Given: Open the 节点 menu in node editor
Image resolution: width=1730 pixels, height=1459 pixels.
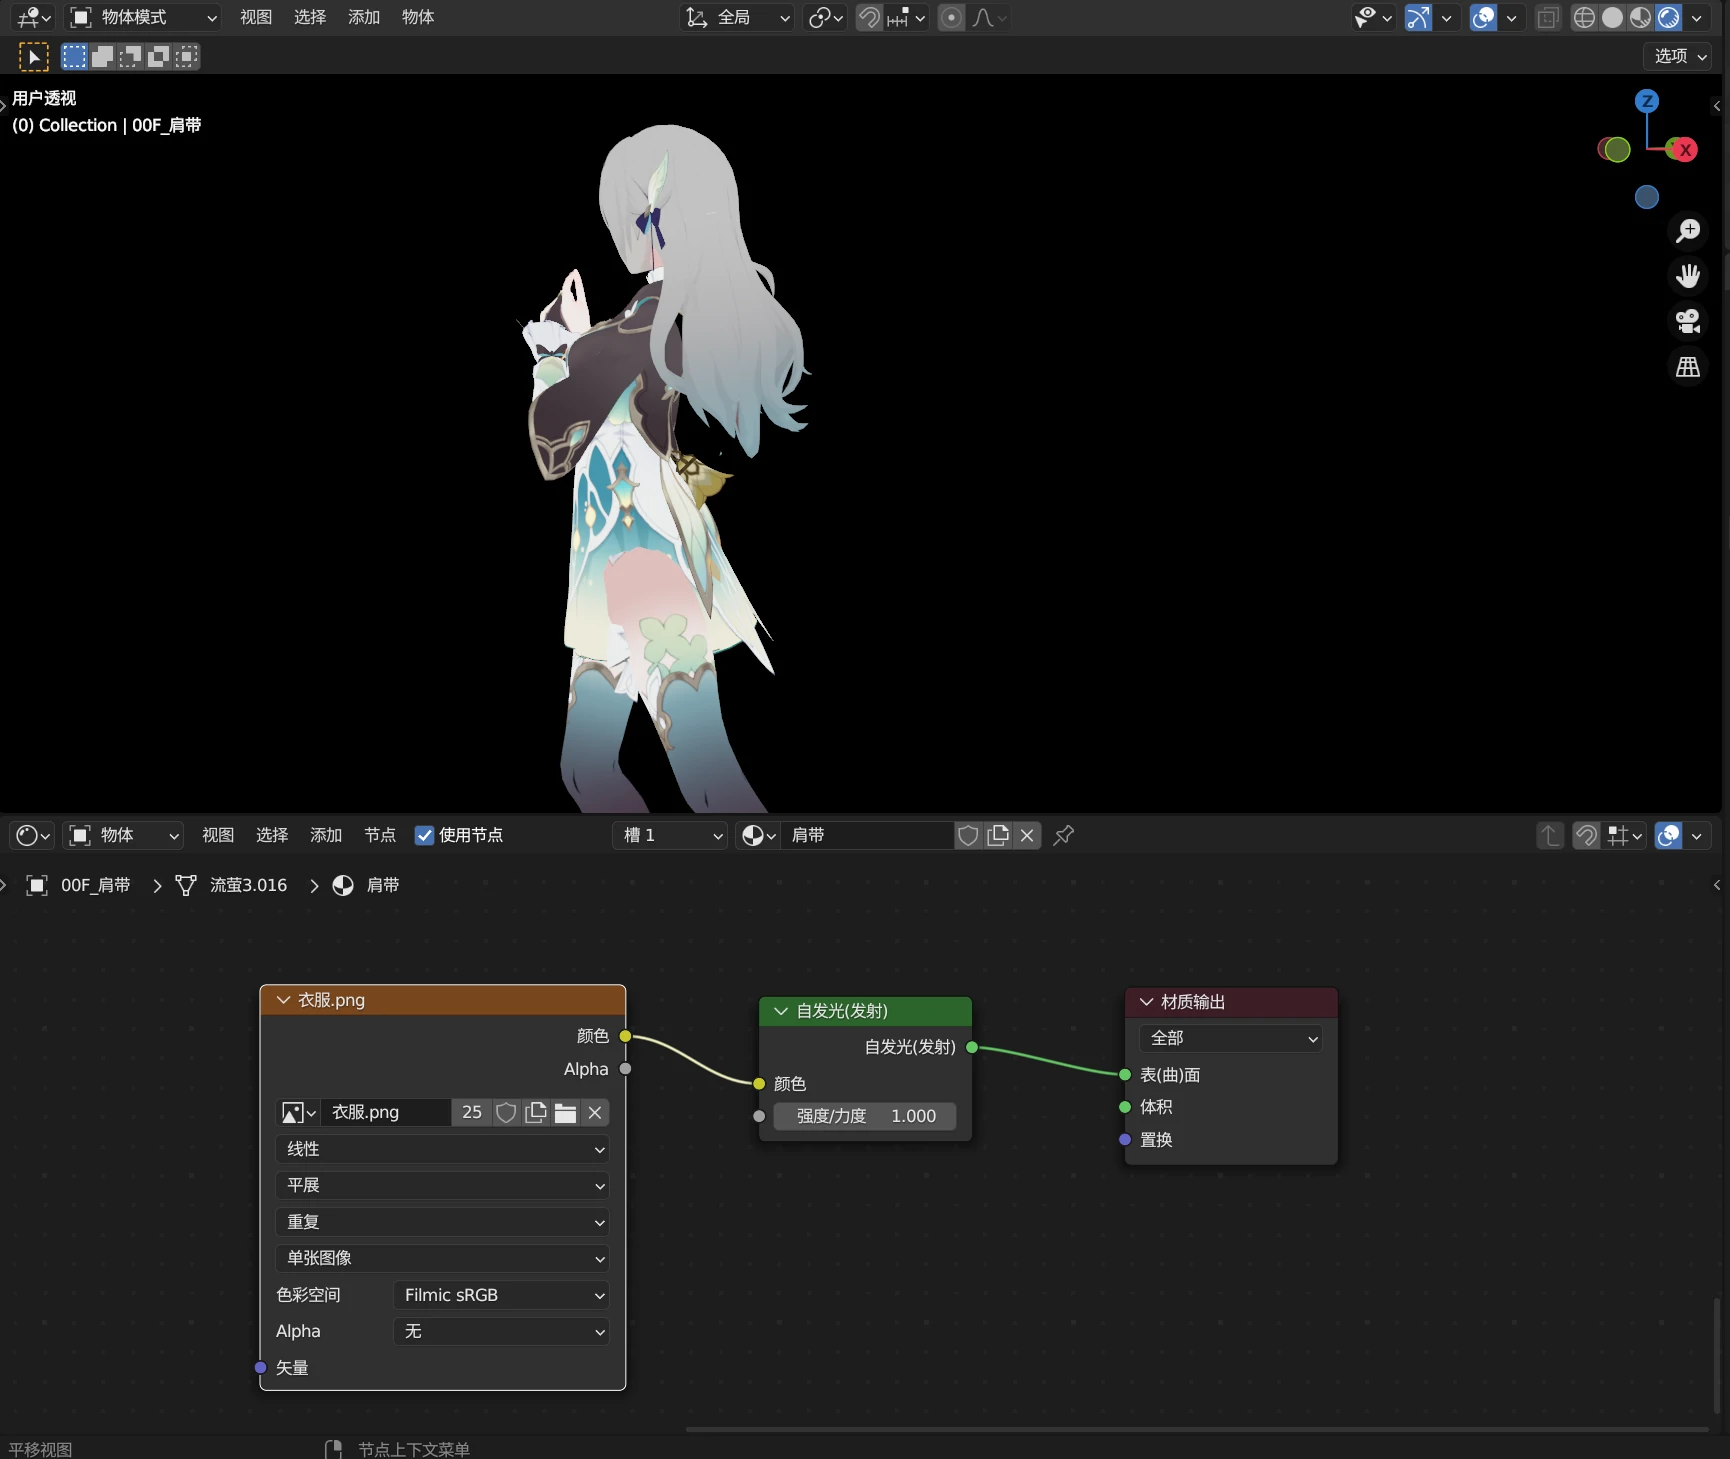Looking at the screenshot, I should click(379, 835).
